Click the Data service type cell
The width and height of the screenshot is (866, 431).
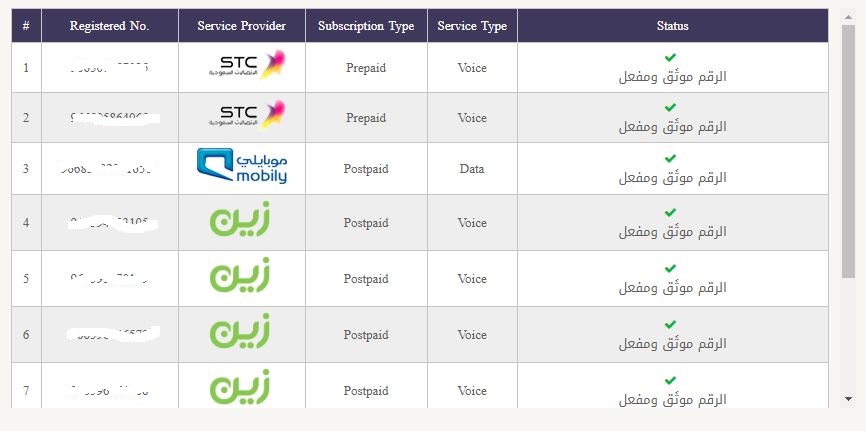(472, 169)
